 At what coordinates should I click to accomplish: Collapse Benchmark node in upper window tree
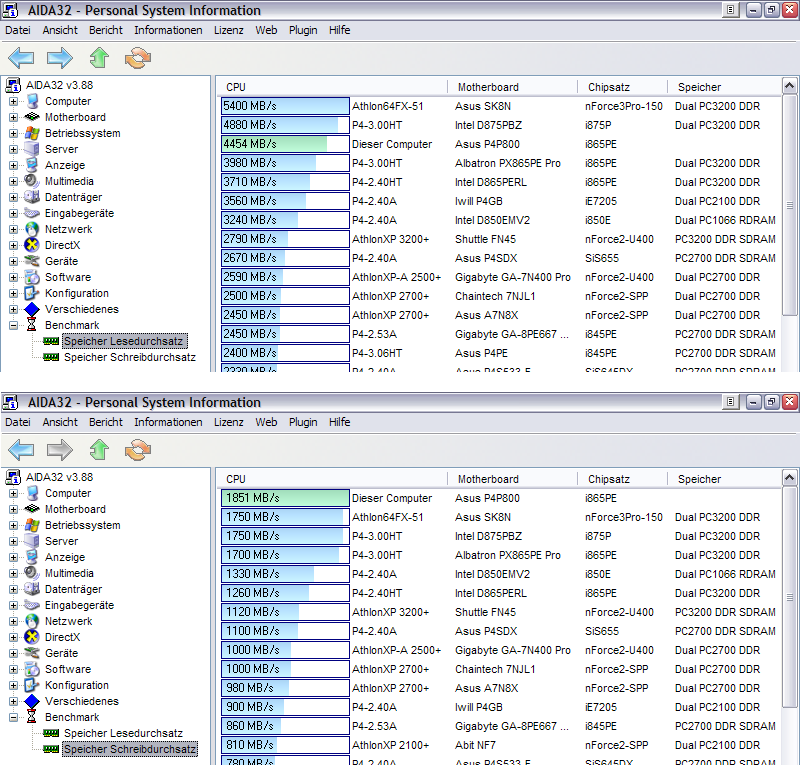(13, 325)
